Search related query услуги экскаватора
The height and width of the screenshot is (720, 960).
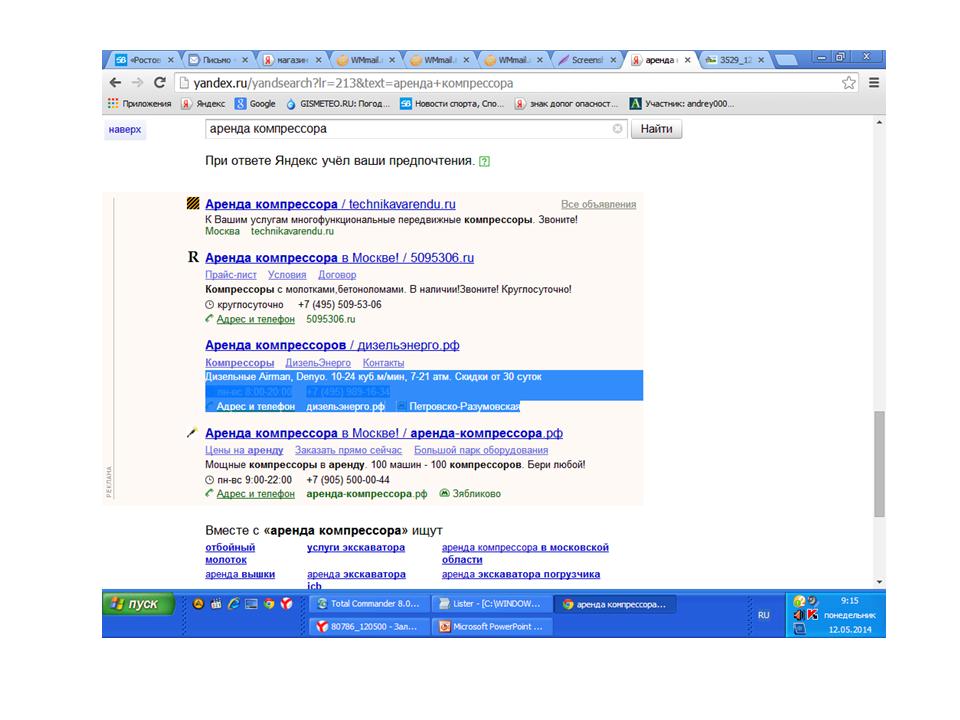tap(356, 547)
